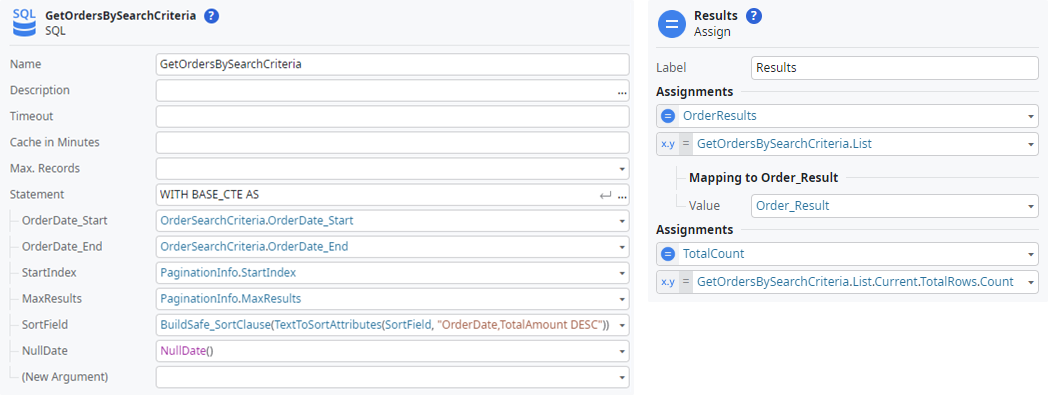Open the (New Argument) dropdown
The width and height of the screenshot is (1048, 395).
click(x=622, y=377)
